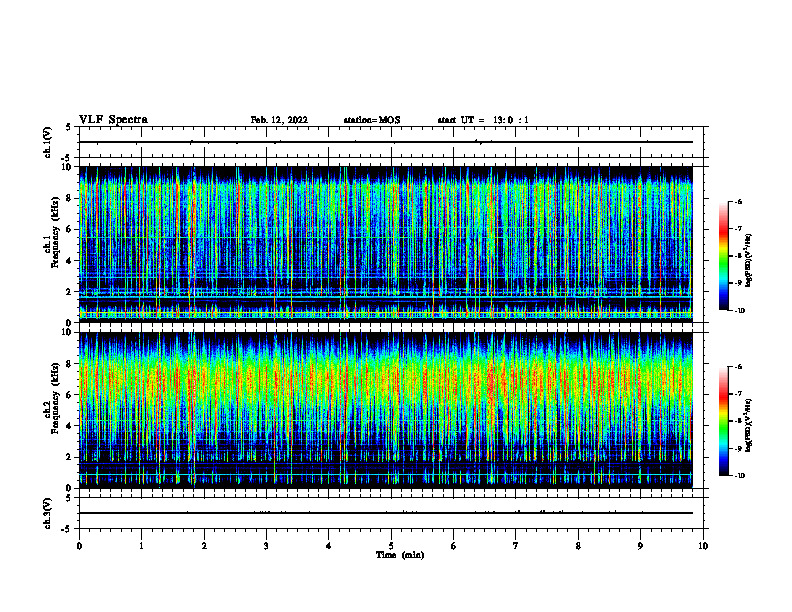Click inside the ch.1 spectrogram panel
792x612 pixels.
[386, 244]
